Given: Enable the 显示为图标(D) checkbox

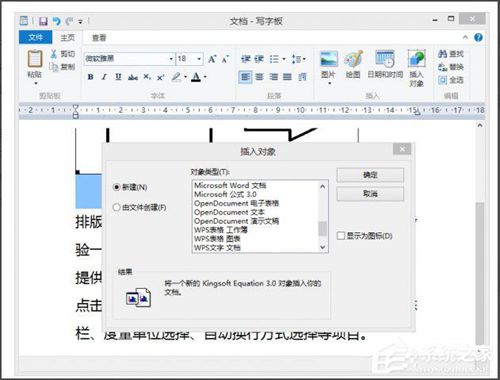Looking at the screenshot, I should click(341, 236).
